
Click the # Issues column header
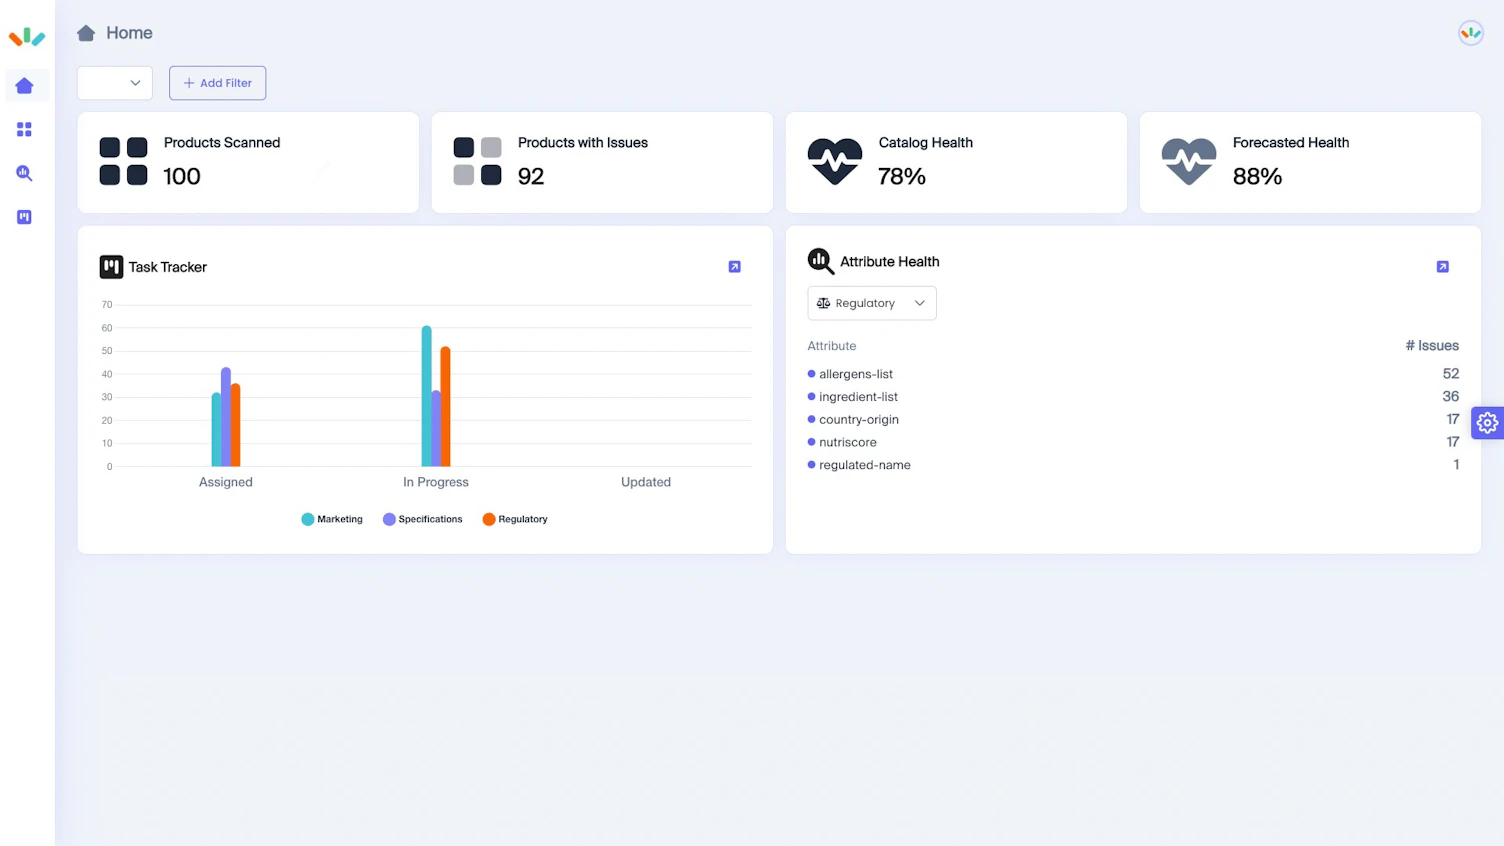point(1432,346)
